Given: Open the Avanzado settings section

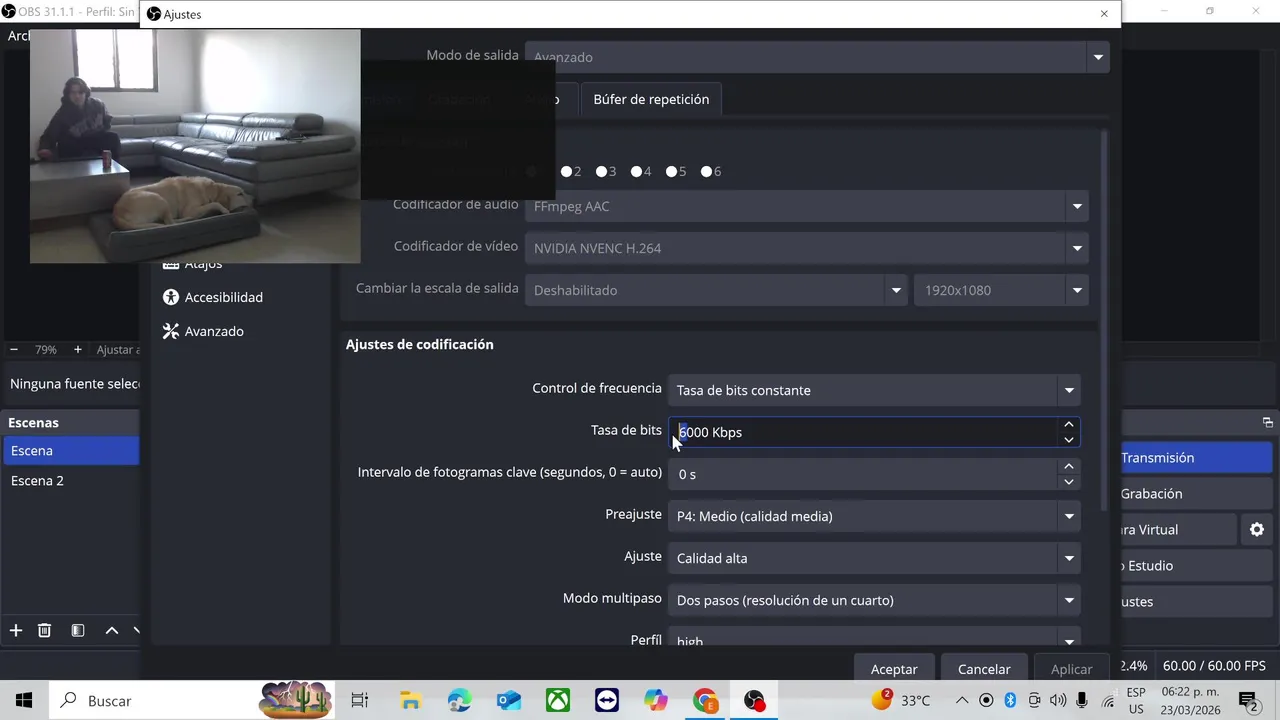Looking at the screenshot, I should coord(202,331).
